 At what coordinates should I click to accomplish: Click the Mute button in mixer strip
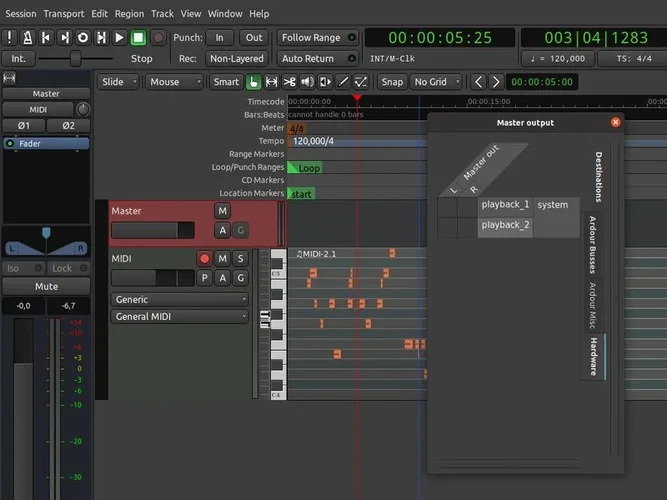pyautogui.click(x=46, y=287)
